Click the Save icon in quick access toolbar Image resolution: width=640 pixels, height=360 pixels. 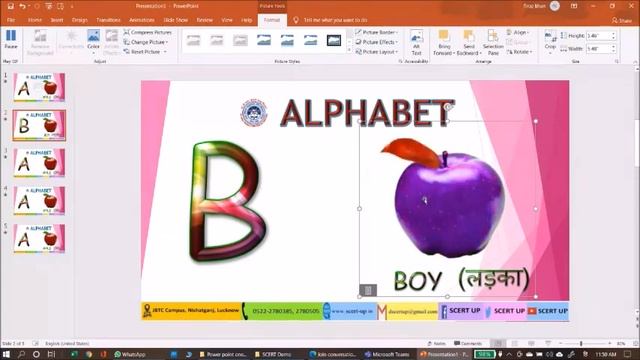tap(11, 6)
